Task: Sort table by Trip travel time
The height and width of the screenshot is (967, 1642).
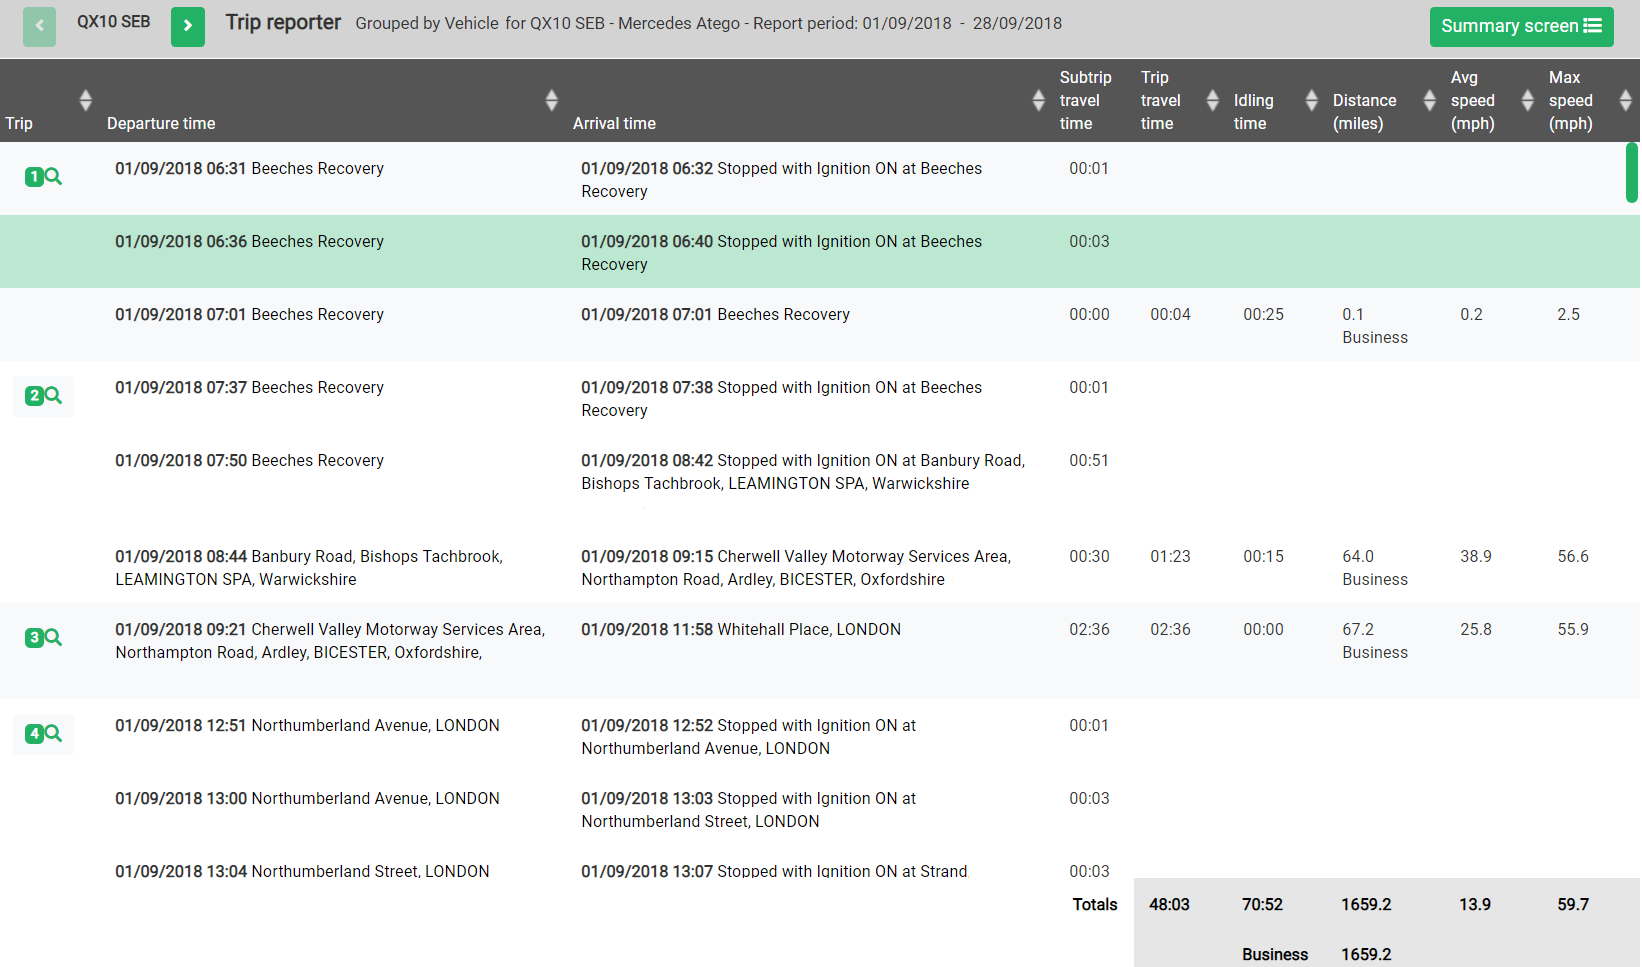Action: pos(1212,100)
